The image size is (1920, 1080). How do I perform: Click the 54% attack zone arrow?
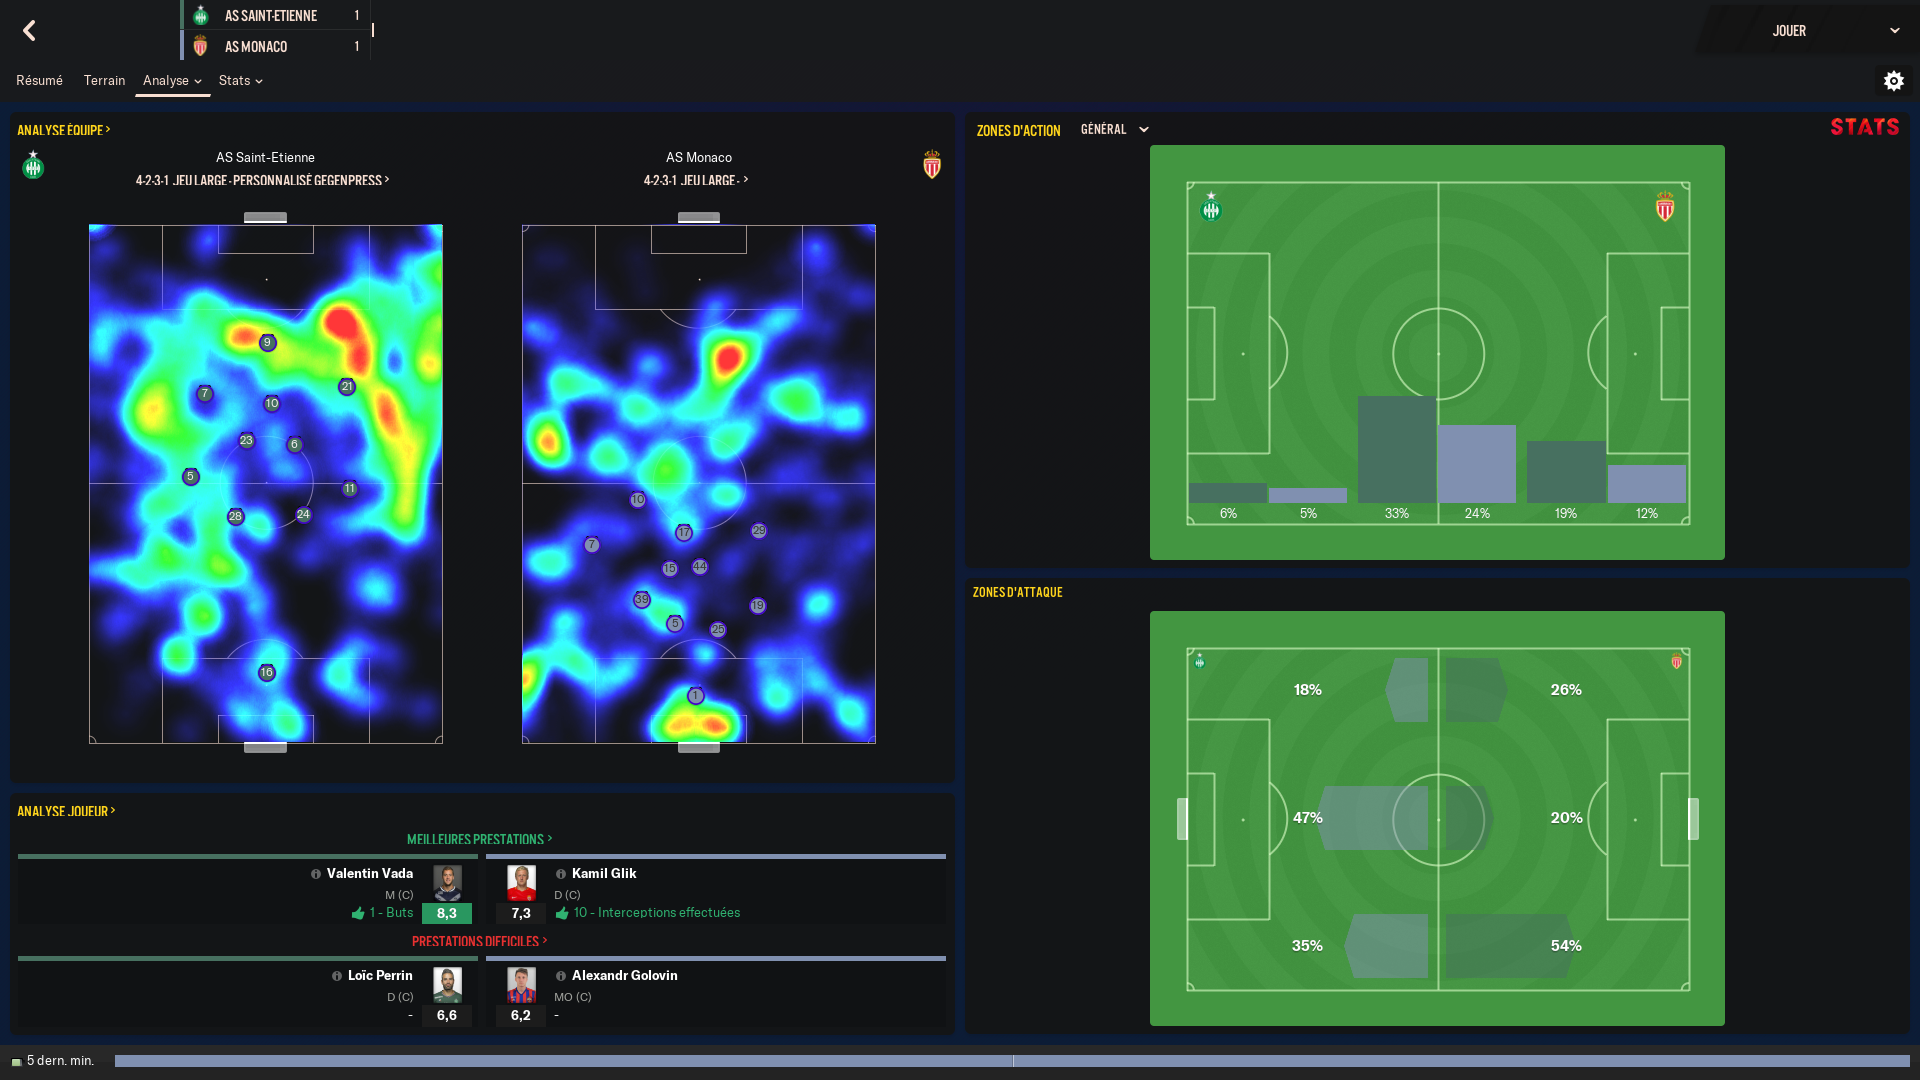[1509, 945]
